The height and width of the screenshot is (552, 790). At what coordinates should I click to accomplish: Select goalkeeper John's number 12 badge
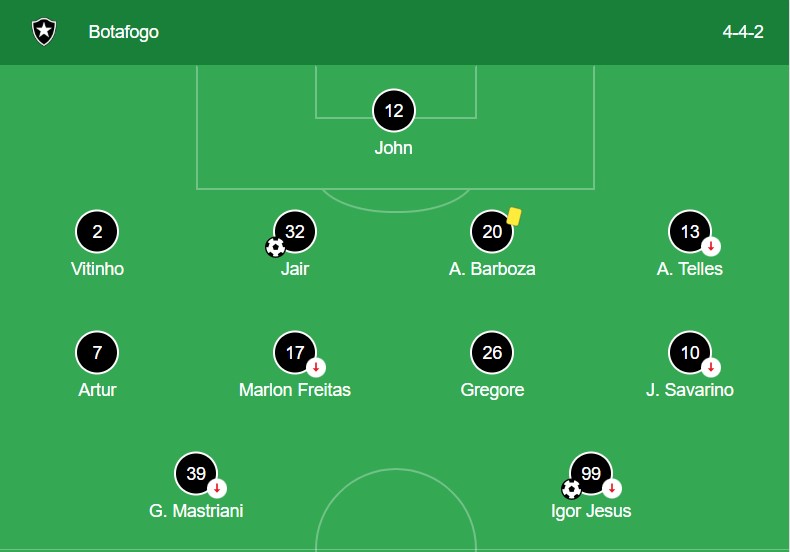394,111
